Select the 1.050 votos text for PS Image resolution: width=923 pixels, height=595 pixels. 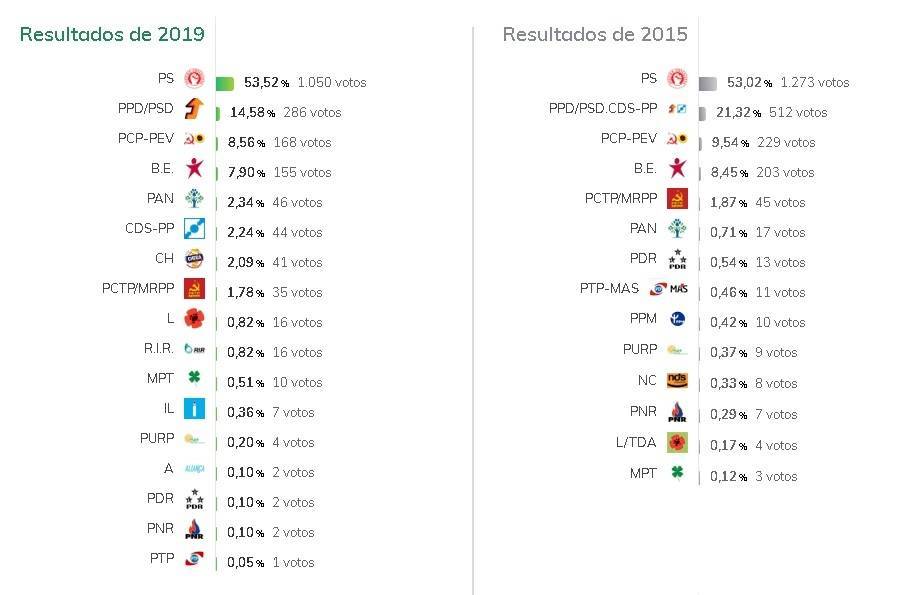coord(332,82)
